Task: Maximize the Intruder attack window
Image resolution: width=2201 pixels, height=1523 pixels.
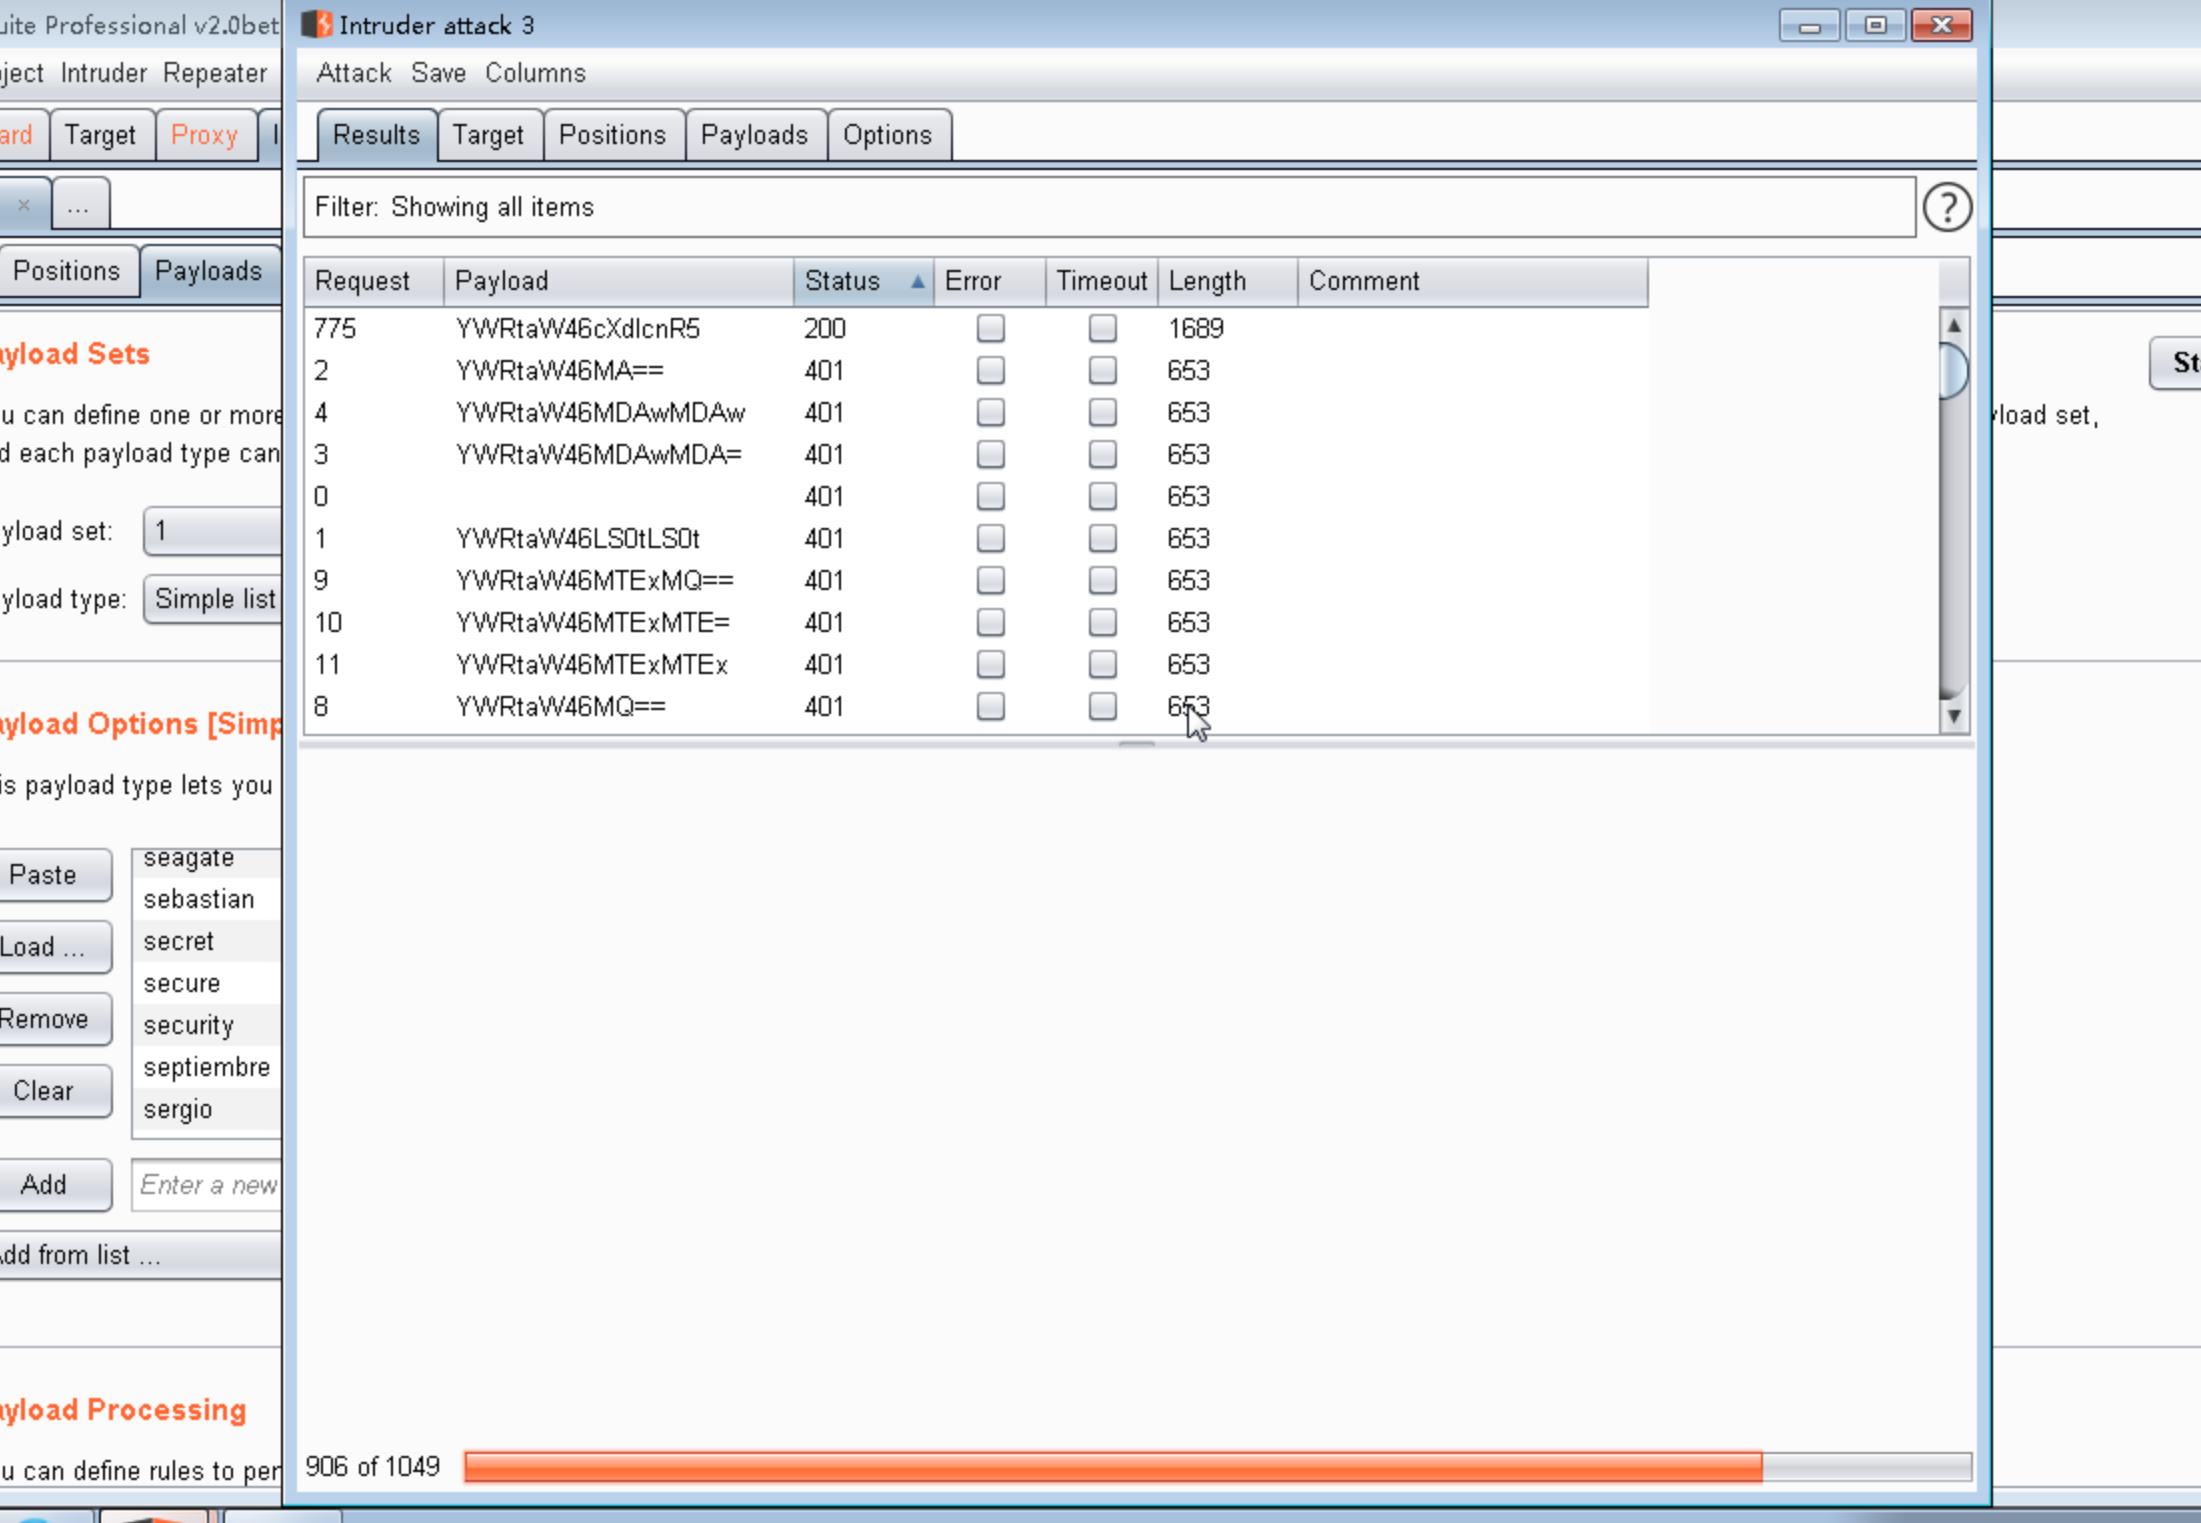Action: (1875, 25)
